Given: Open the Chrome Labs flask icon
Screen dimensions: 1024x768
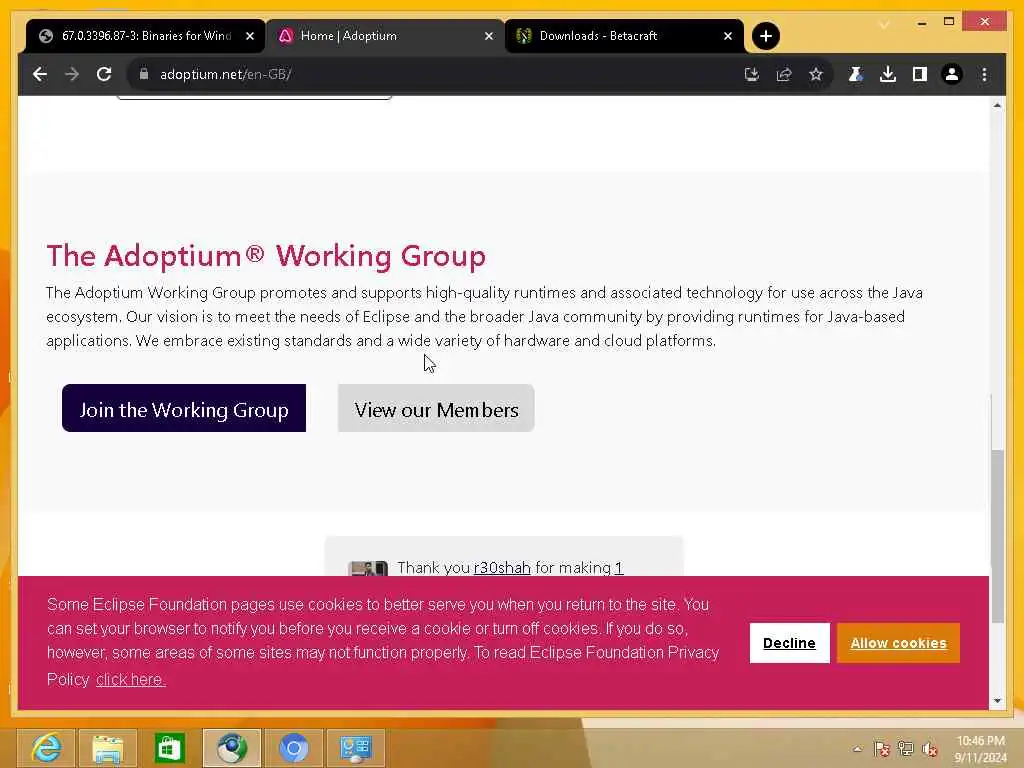Looking at the screenshot, I should pyautogui.click(x=856, y=74).
